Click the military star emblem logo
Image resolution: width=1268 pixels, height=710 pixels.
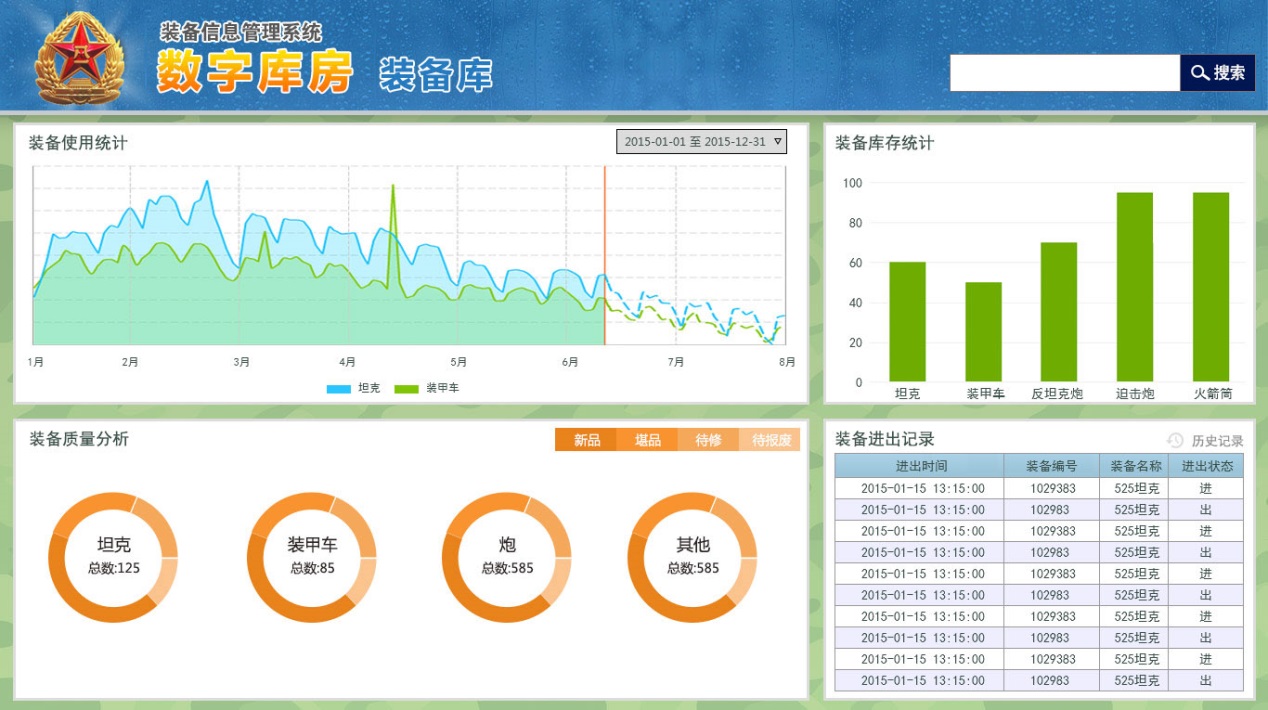pyautogui.click(x=79, y=58)
